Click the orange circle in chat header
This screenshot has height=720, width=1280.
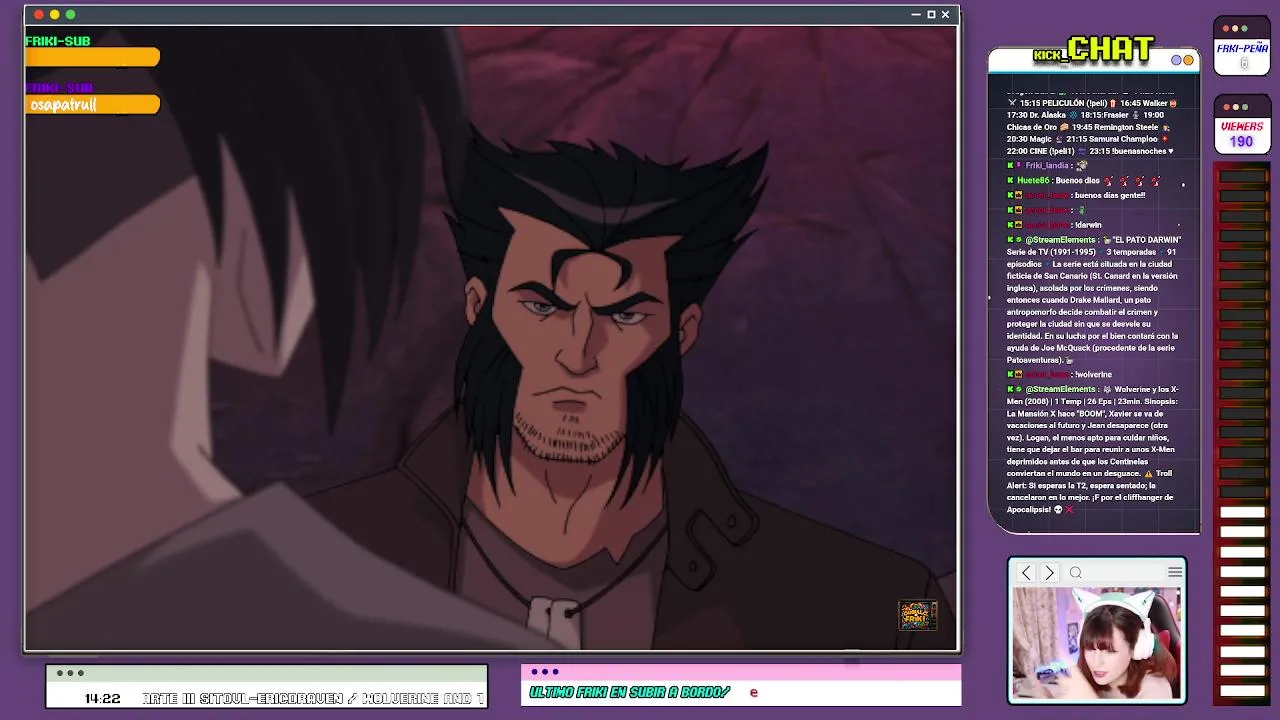[1189, 60]
